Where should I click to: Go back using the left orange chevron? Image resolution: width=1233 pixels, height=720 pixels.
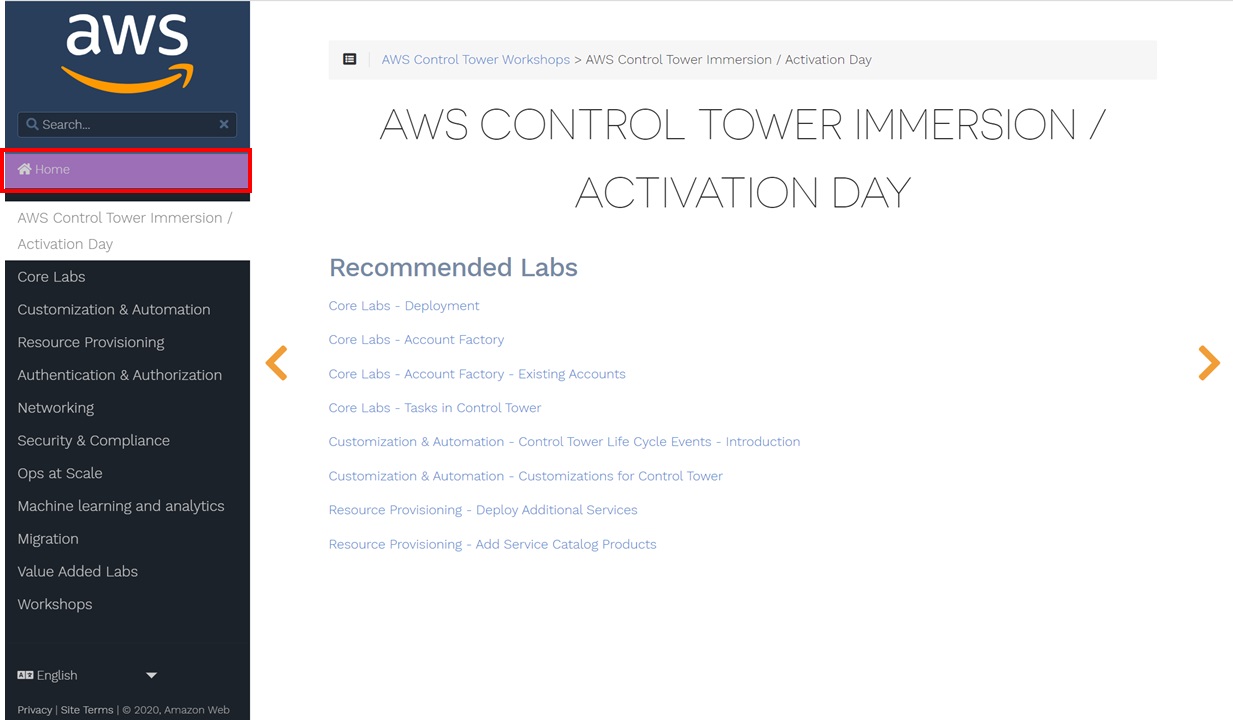coord(277,363)
